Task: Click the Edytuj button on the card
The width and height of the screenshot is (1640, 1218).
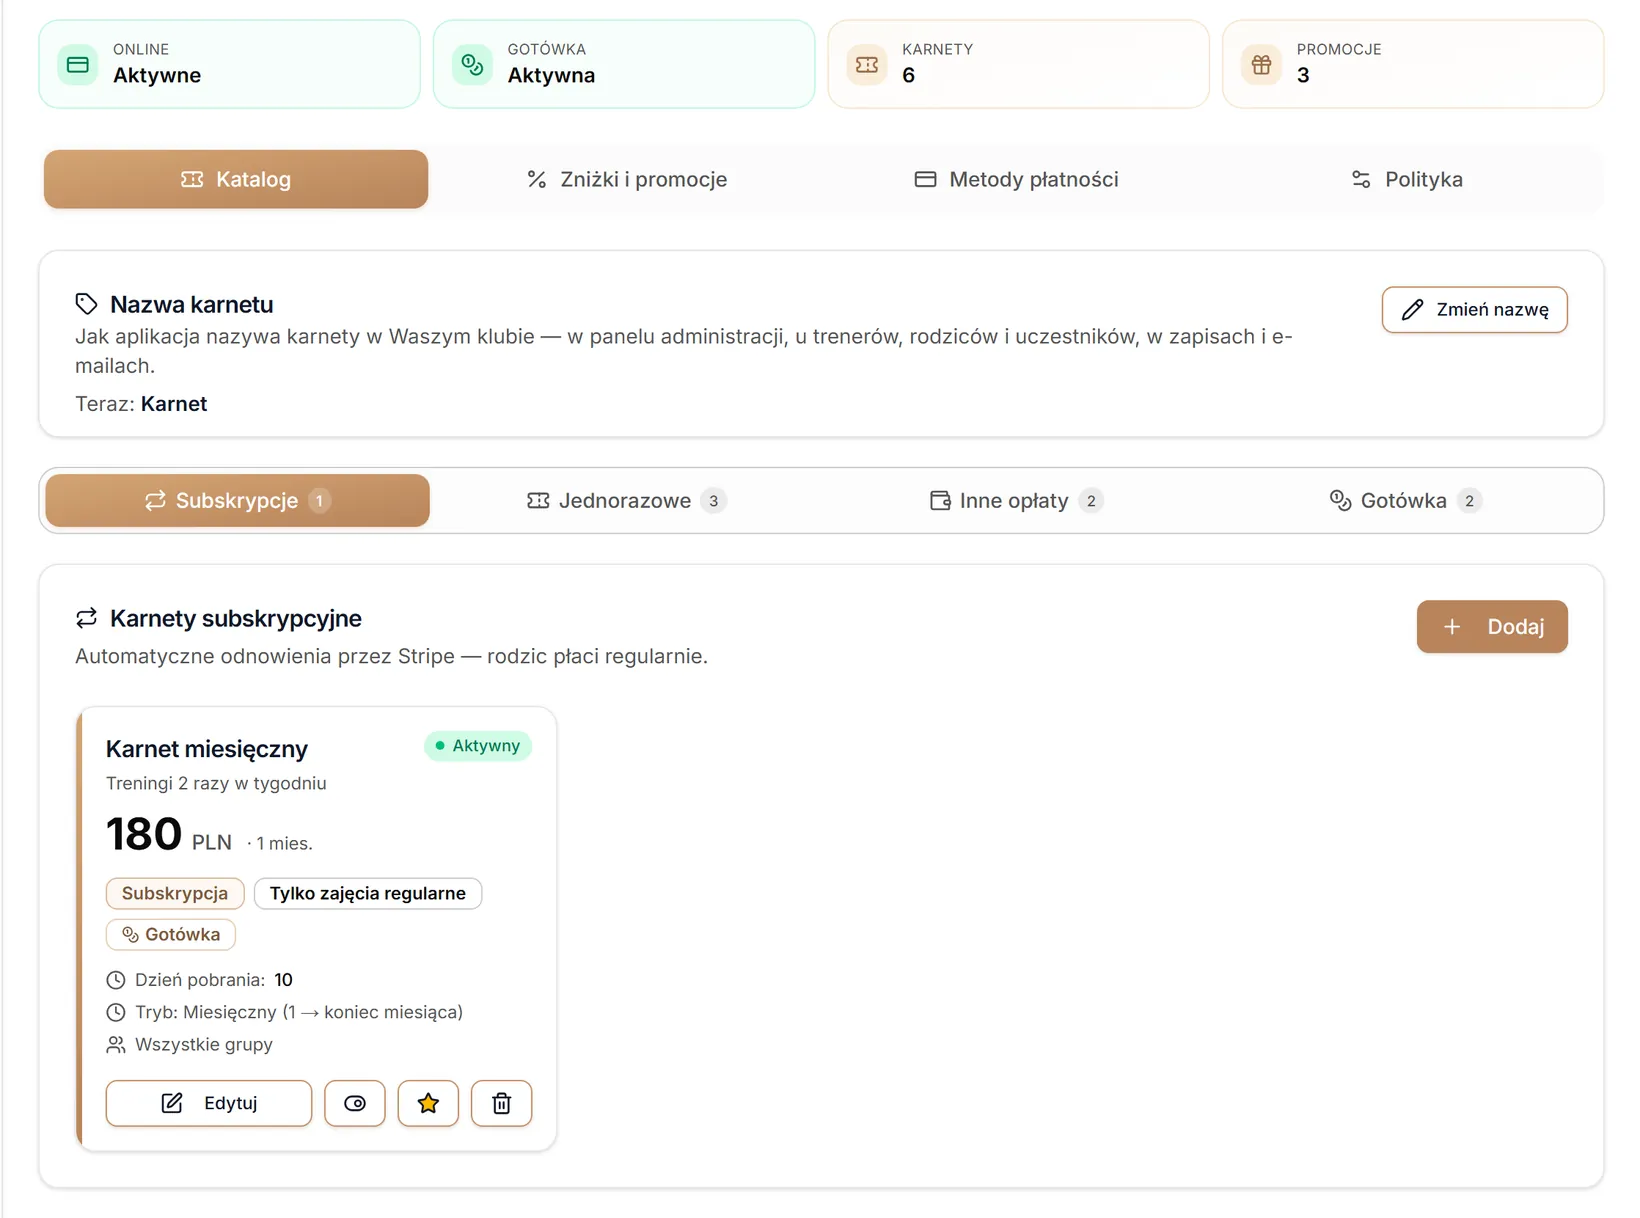Action: click(209, 1103)
